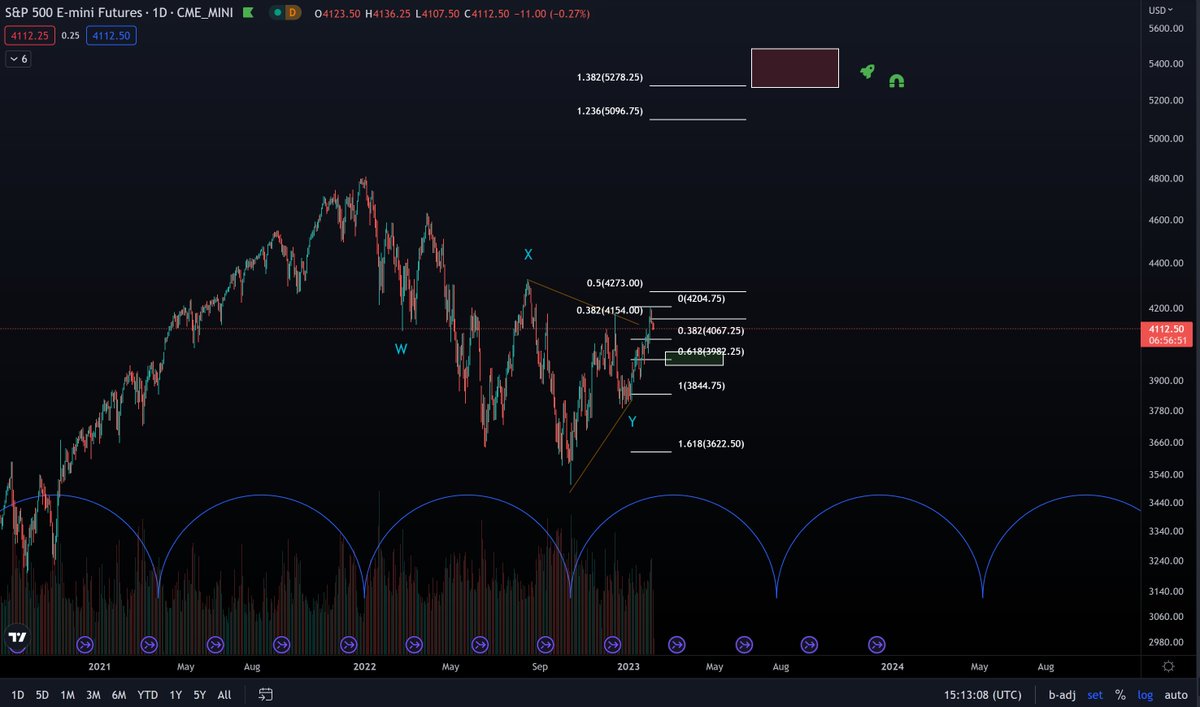The width and height of the screenshot is (1200, 707).
Task: Open the Go to date calendar icon
Action: [266, 693]
